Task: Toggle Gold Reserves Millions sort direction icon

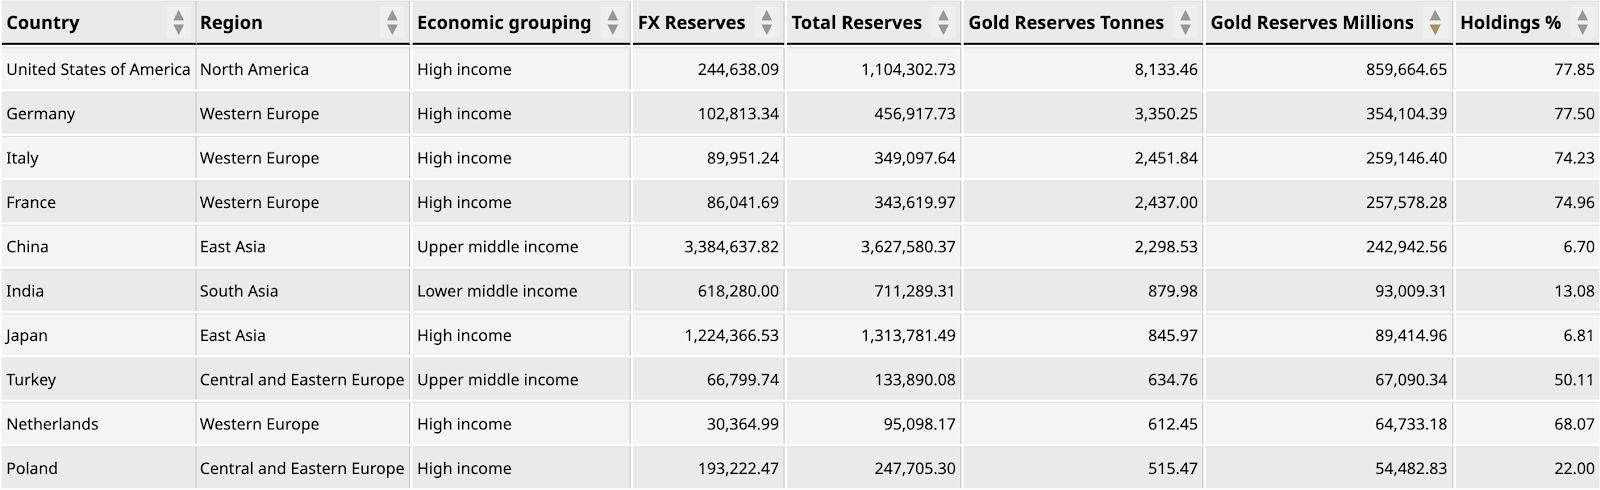Action: (1435, 22)
